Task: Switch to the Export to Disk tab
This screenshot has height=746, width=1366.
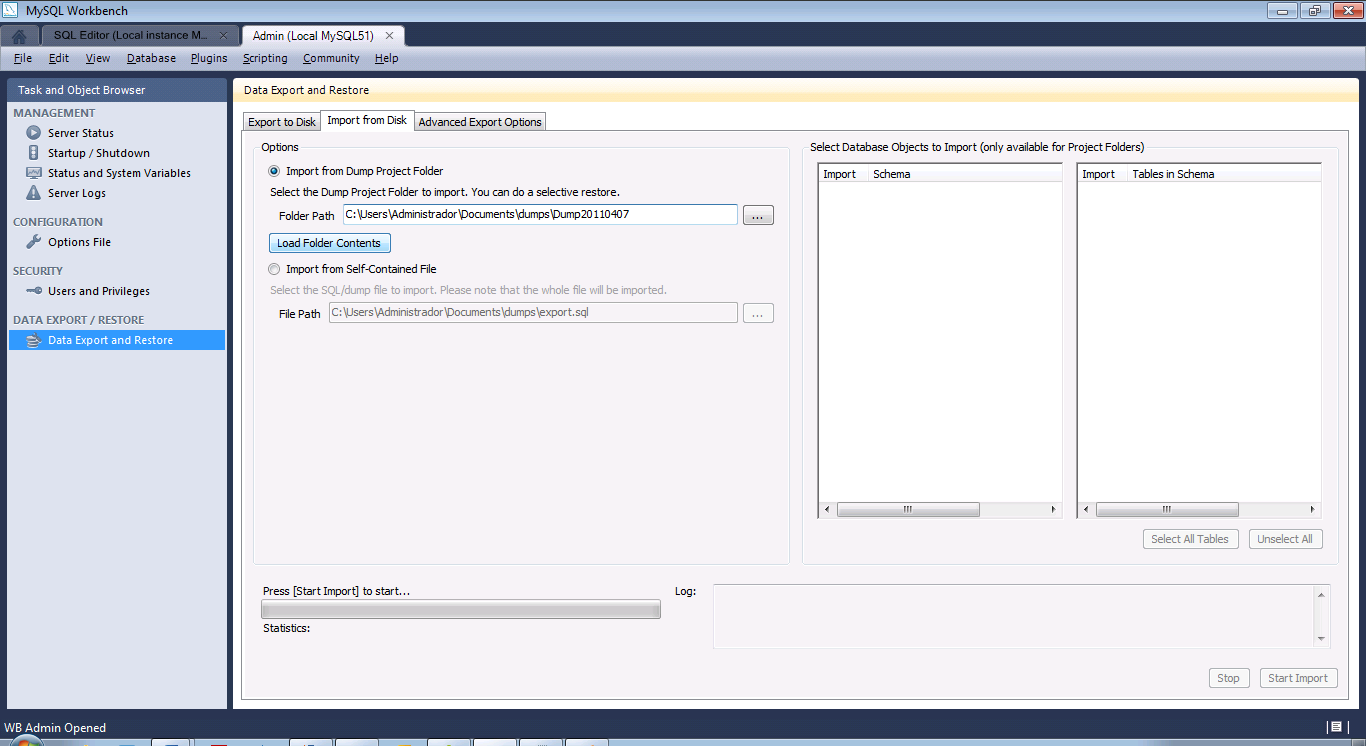Action: pyautogui.click(x=281, y=122)
